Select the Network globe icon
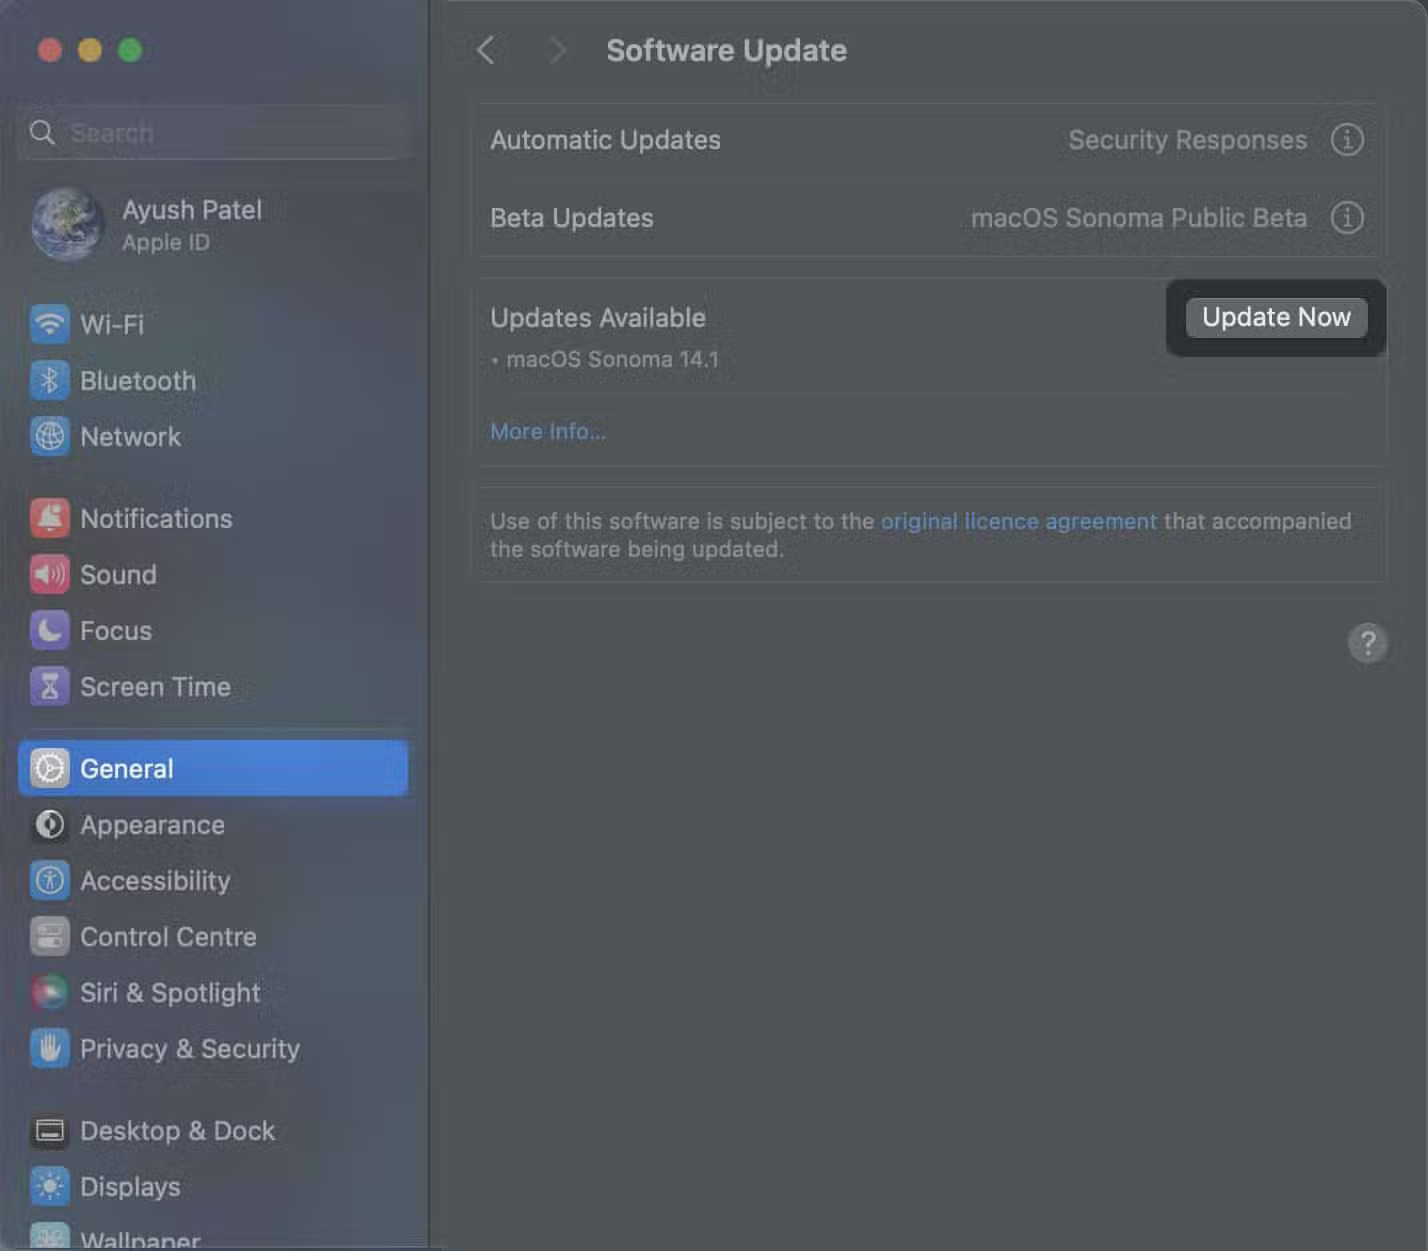The image size is (1428, 1251). pos(49,436)
